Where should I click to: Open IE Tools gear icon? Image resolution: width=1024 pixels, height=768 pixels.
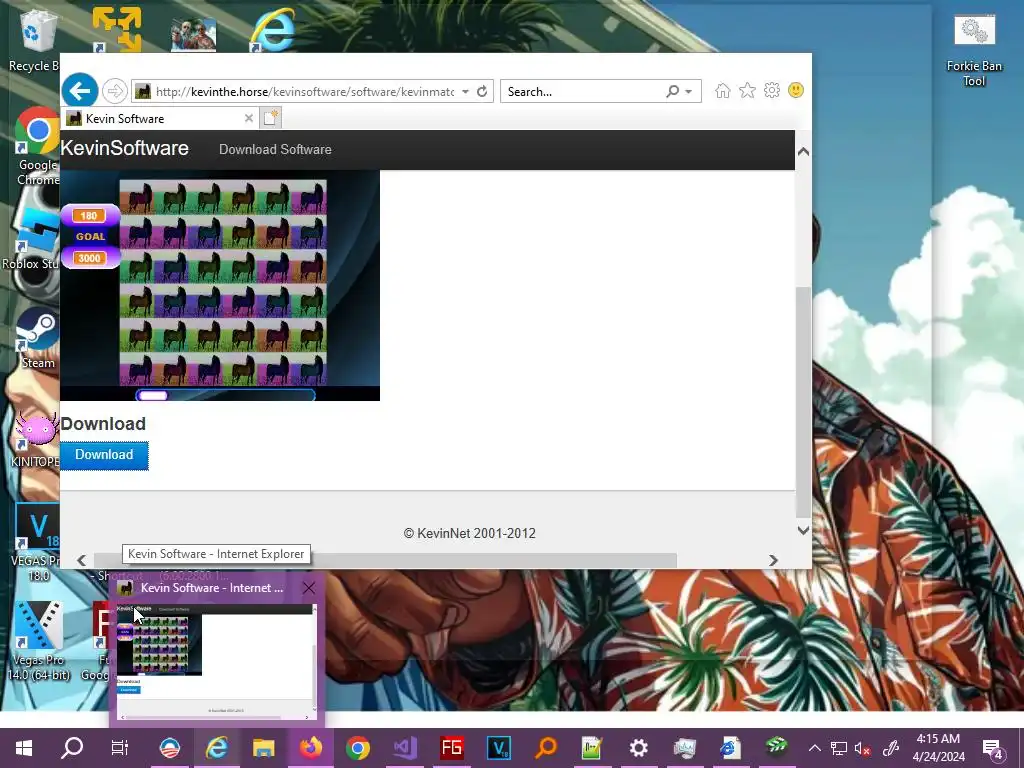coord(772,90)
